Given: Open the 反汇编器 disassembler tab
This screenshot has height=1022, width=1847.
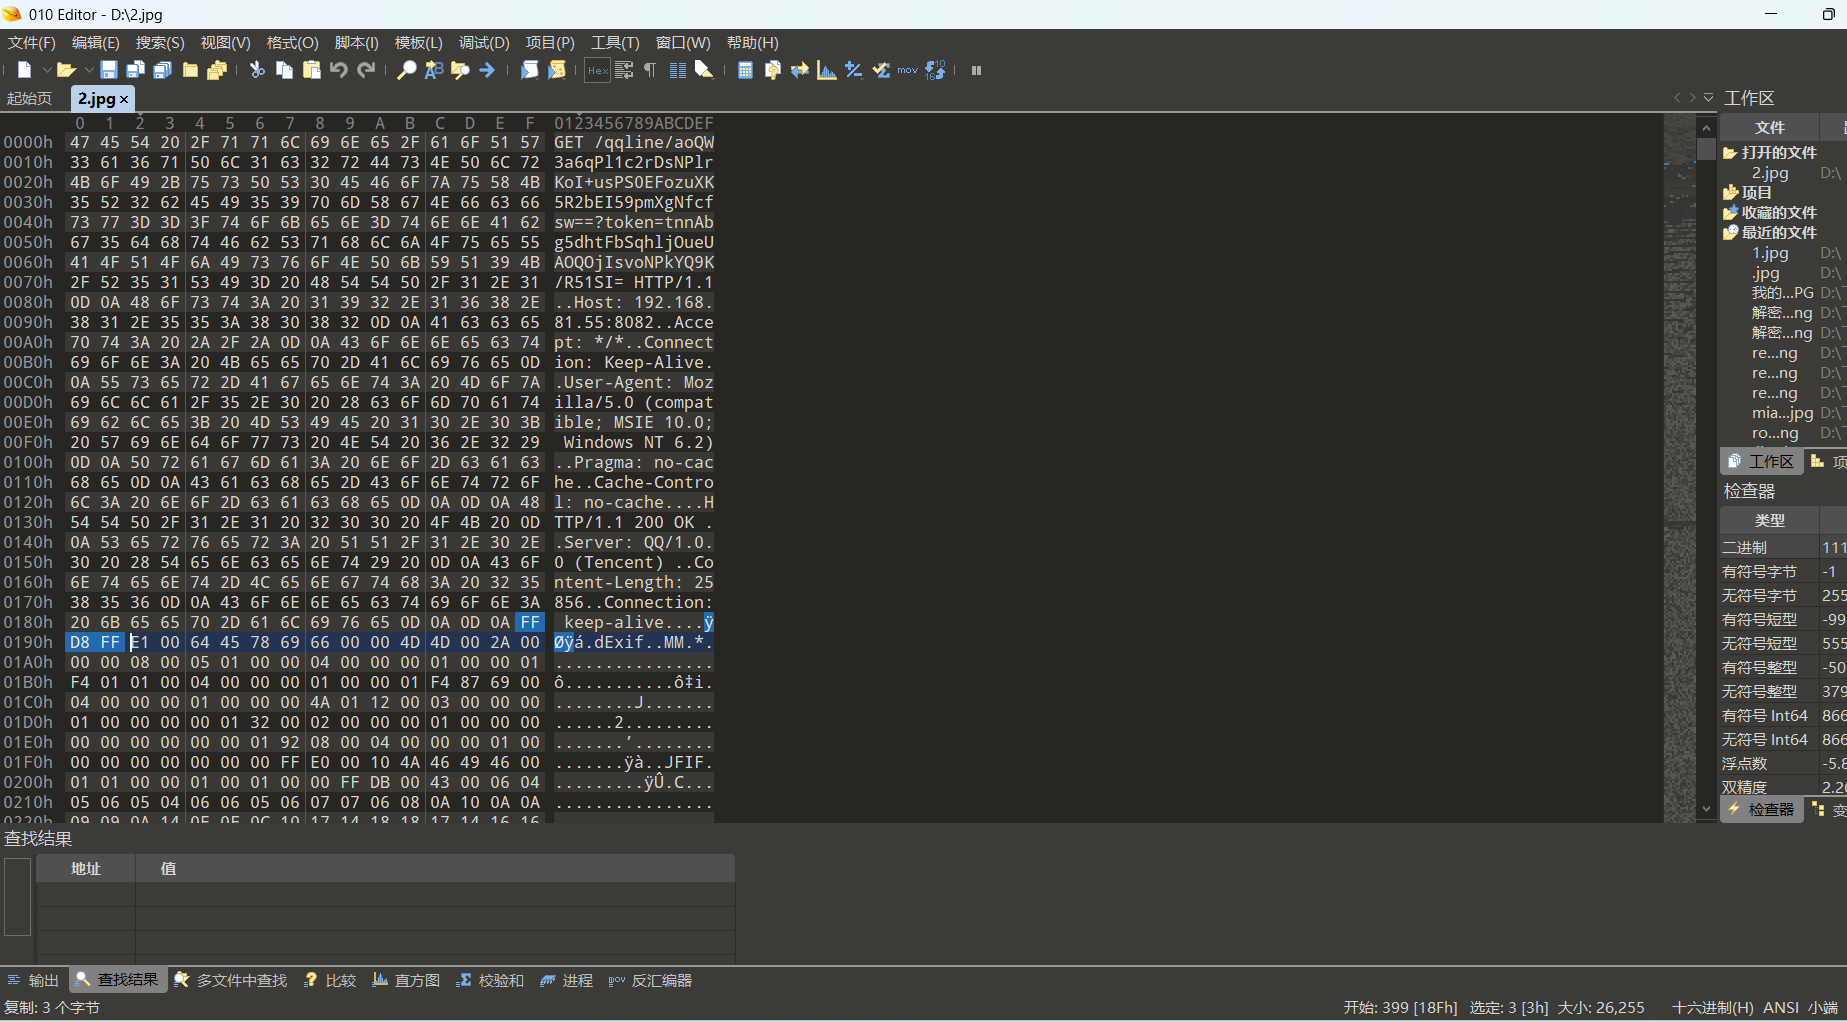Looking at the screenshot, I should tap(650, 981).
